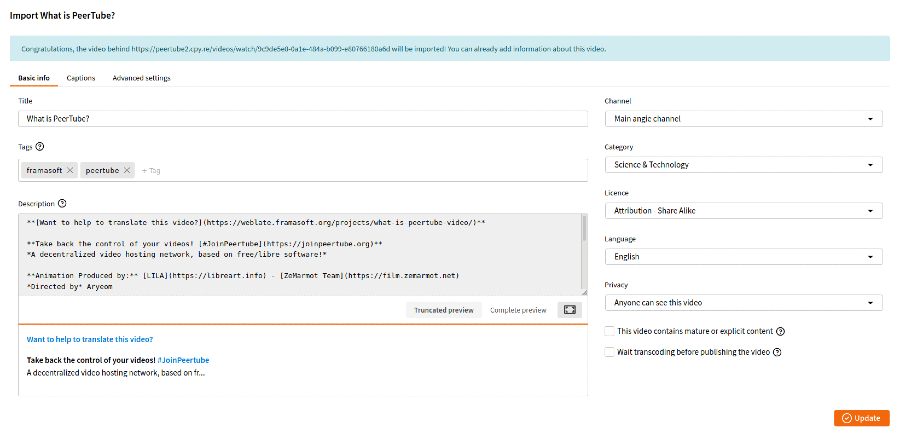Open the Category dropdown showing Science & Technology
The width and height of the screenshot is (900, 433).
[743, 165]
